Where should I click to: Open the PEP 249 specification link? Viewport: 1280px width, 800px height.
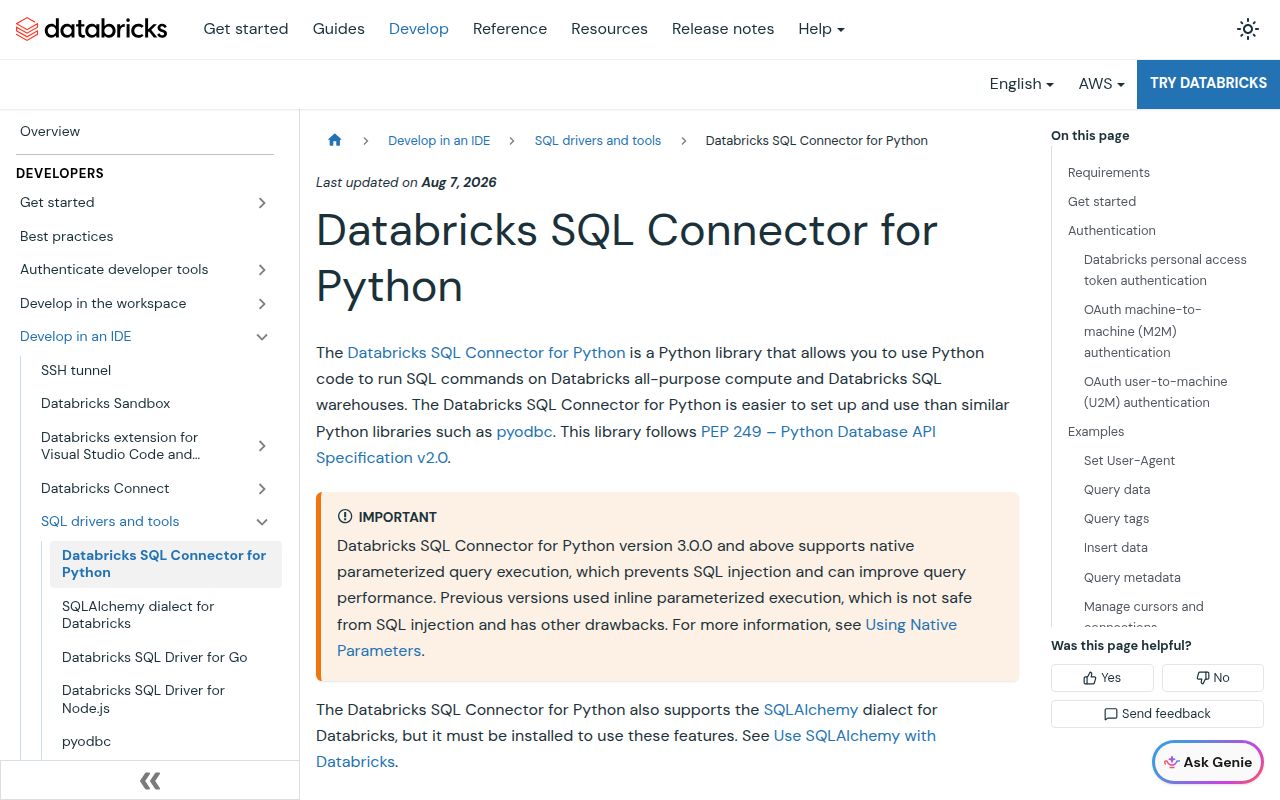[626, 444]
